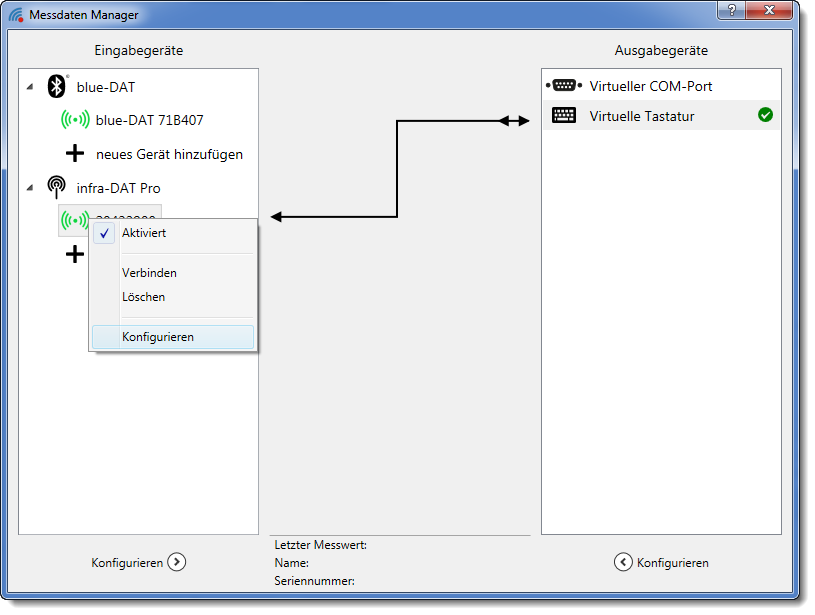The width and height of the screenshot is (815, 615).
Task: Select the blue-DAT tree node
Action: tap(106, 87)
